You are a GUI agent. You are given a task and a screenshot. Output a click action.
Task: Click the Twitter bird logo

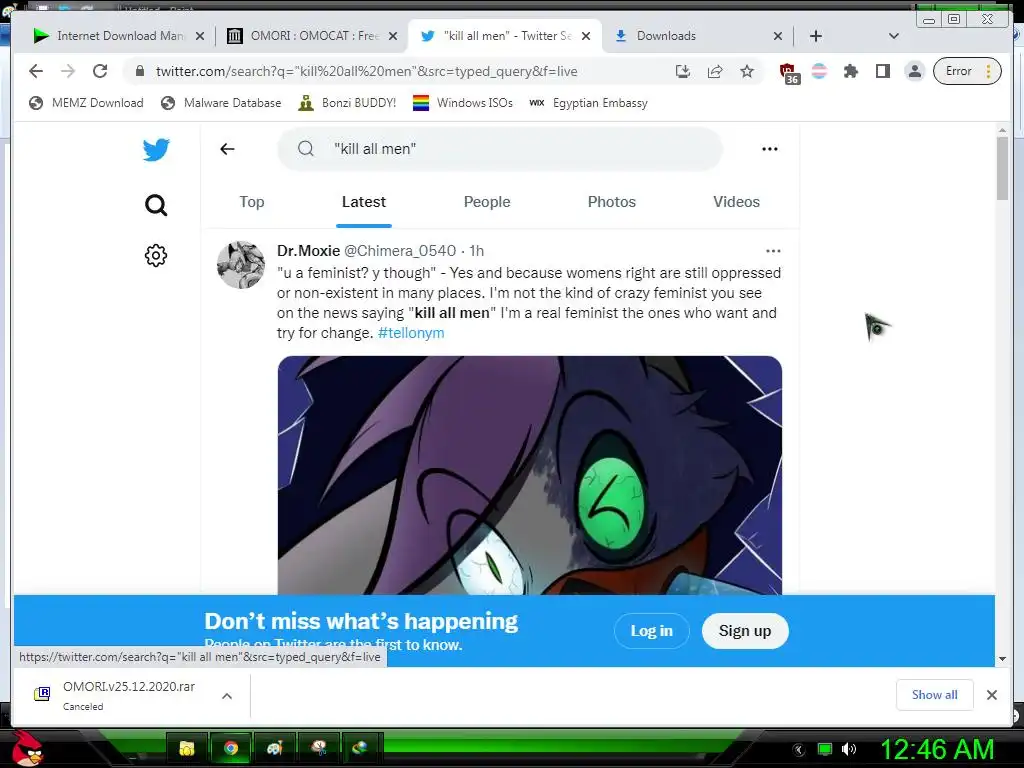tap(156, 150)
